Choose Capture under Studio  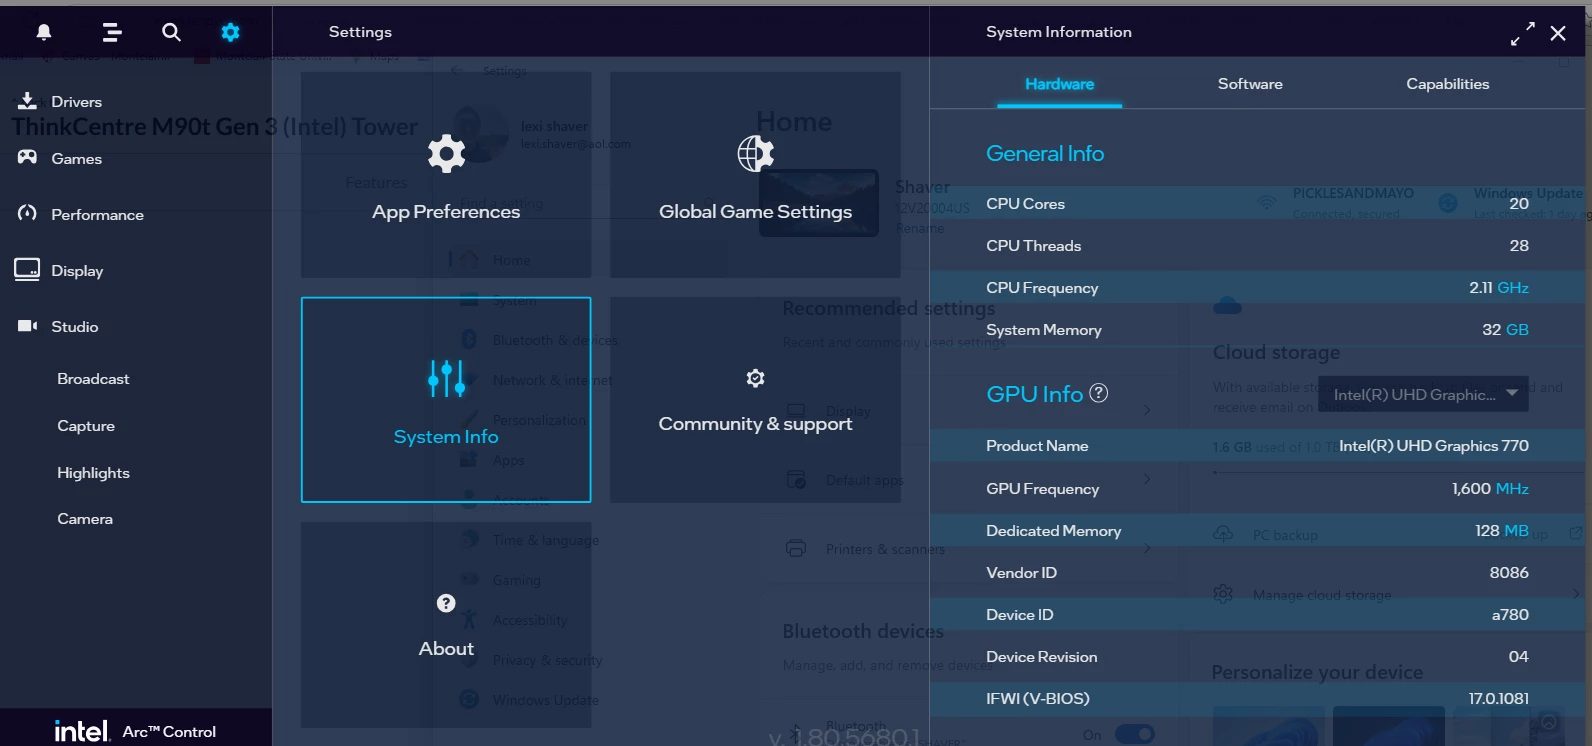pyautogui.click(x=86, y=426)
